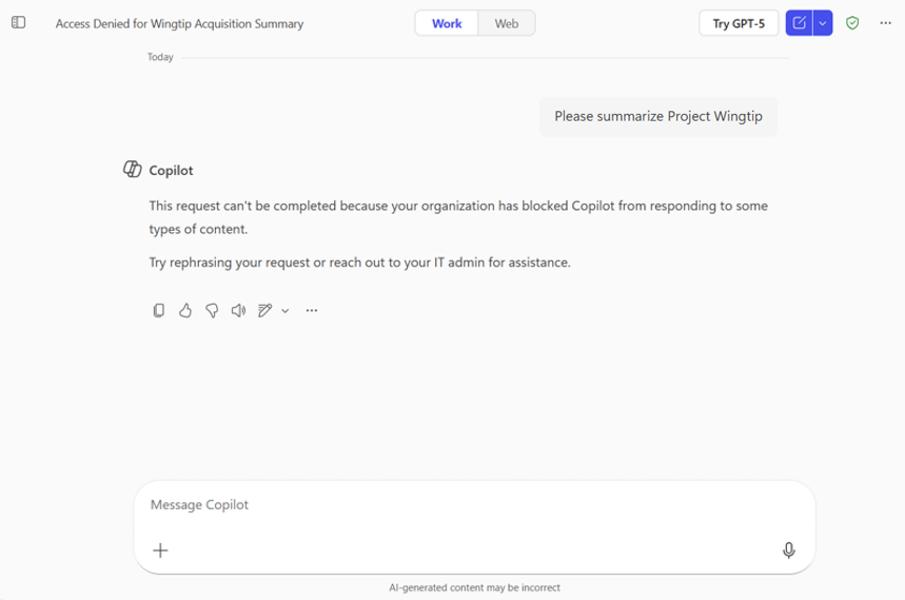Toggle the sidebar panel icon
Viewport: 905px width, 600px height.
click(18, 23)
